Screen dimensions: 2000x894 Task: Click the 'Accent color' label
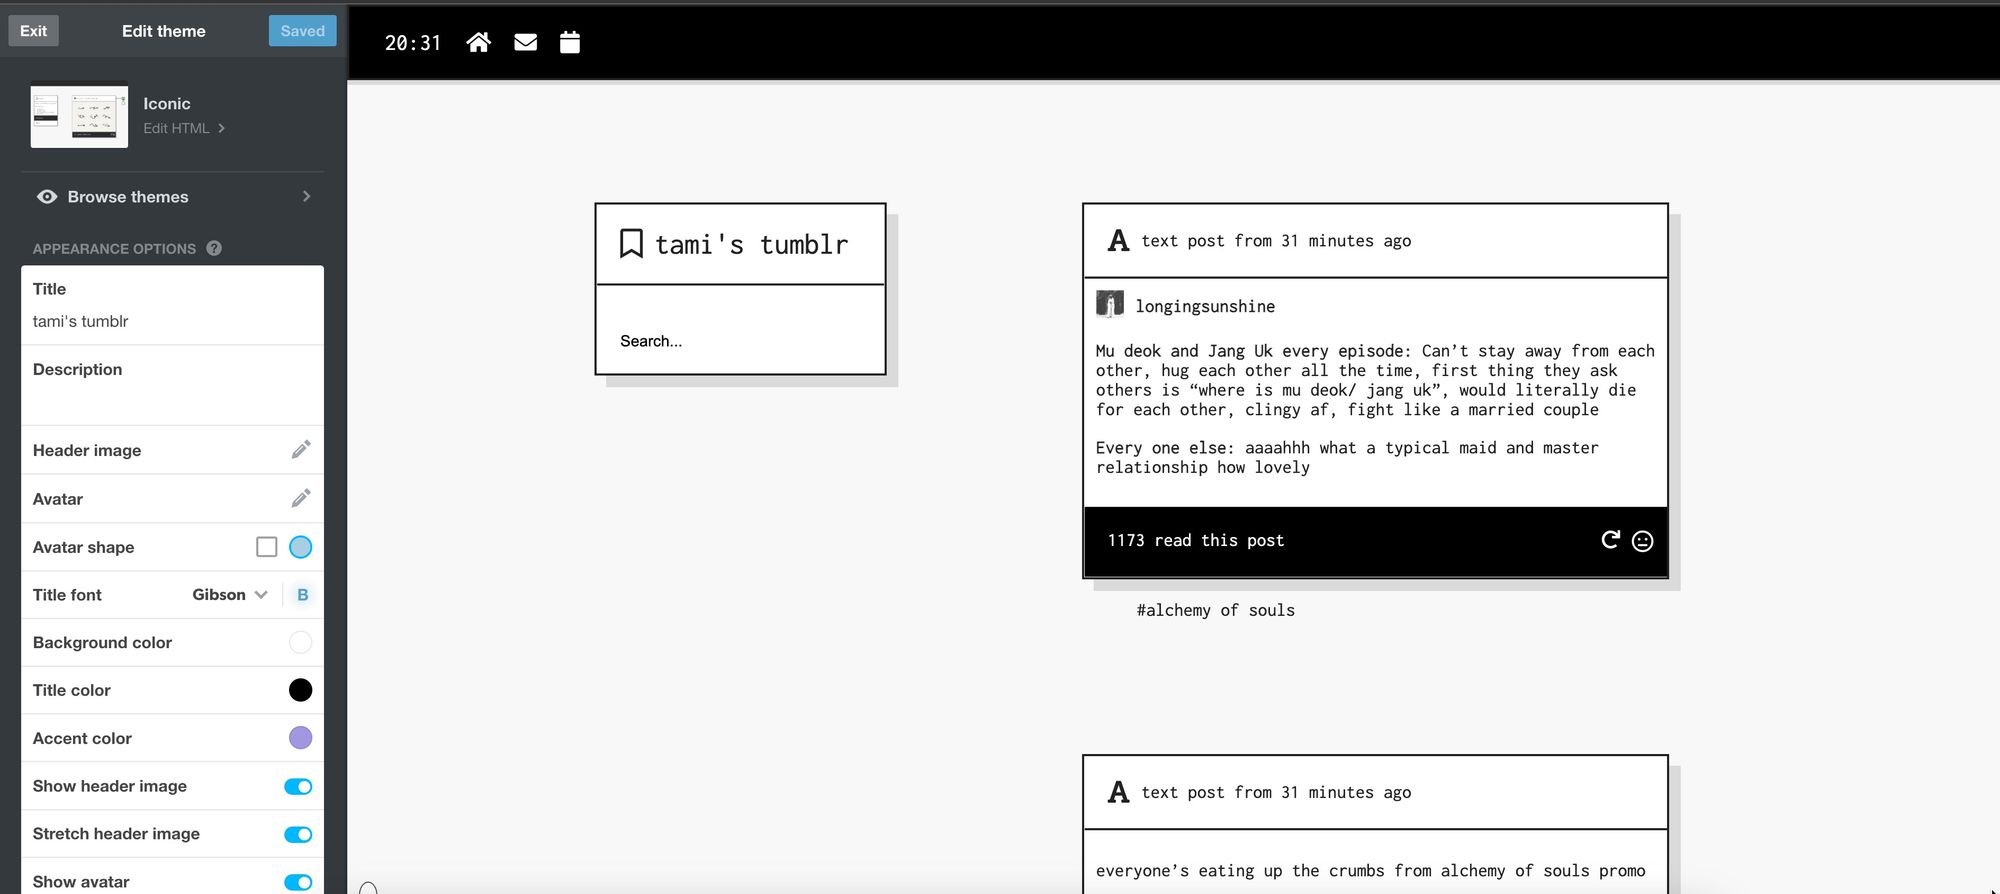(82, 738)
